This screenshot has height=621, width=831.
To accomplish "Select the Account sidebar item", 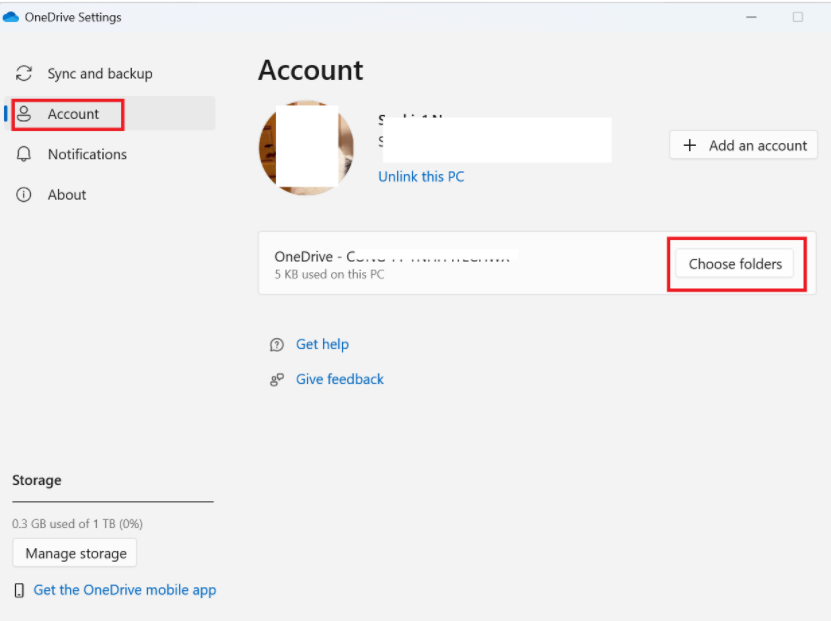I will point(110,114).
